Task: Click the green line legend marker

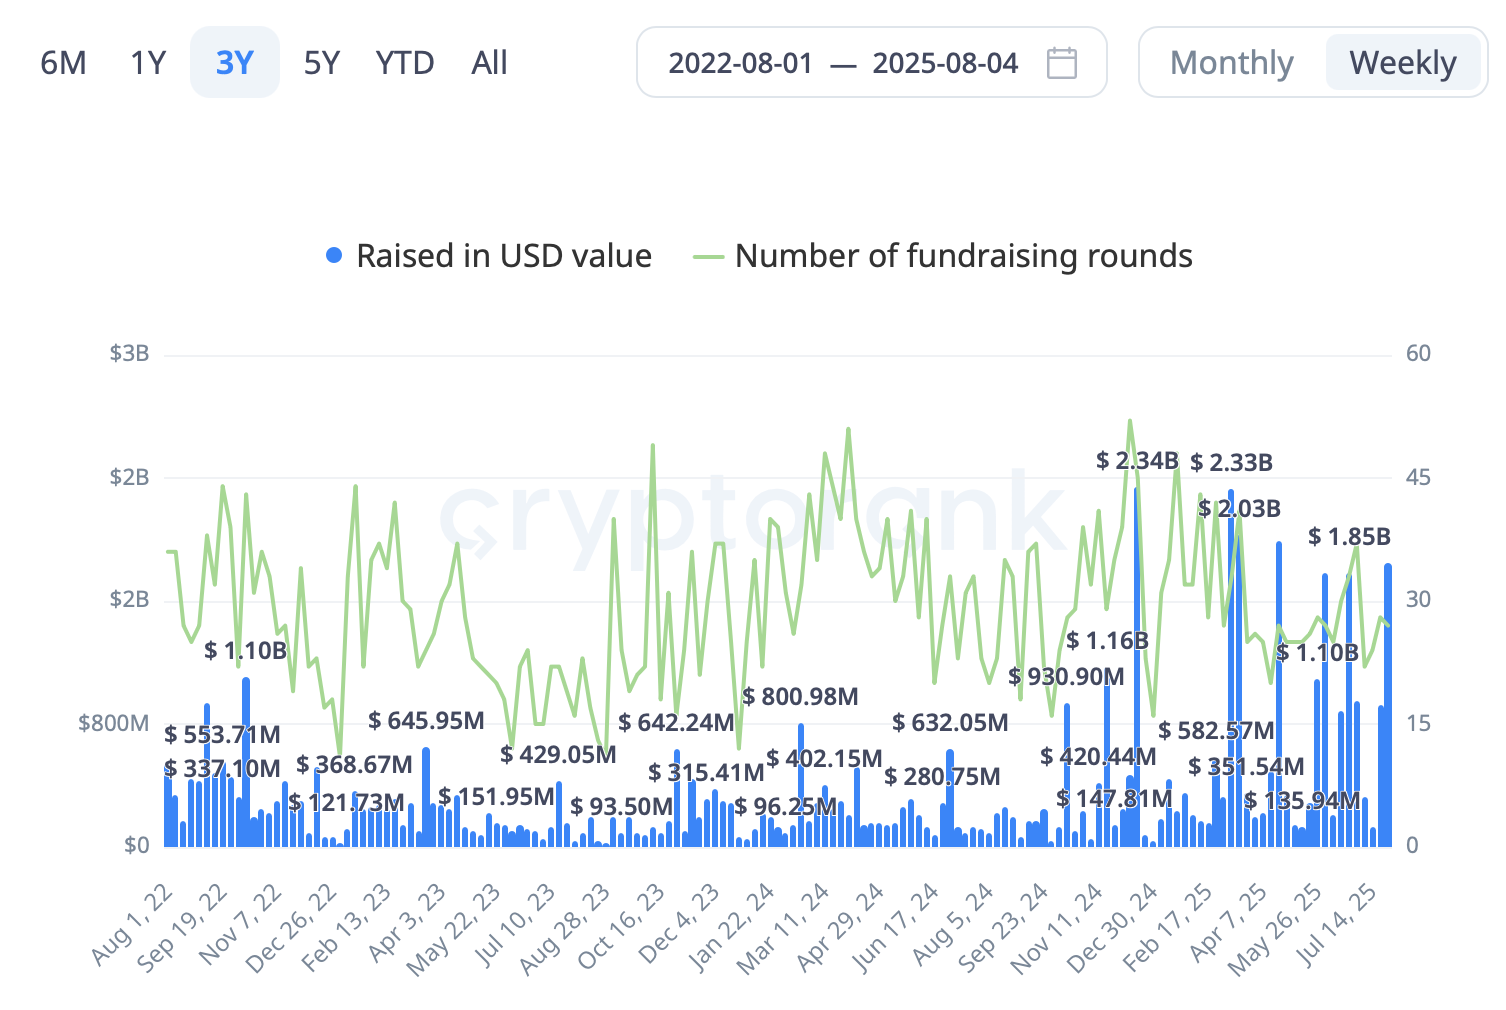Action: coord(708,257)
